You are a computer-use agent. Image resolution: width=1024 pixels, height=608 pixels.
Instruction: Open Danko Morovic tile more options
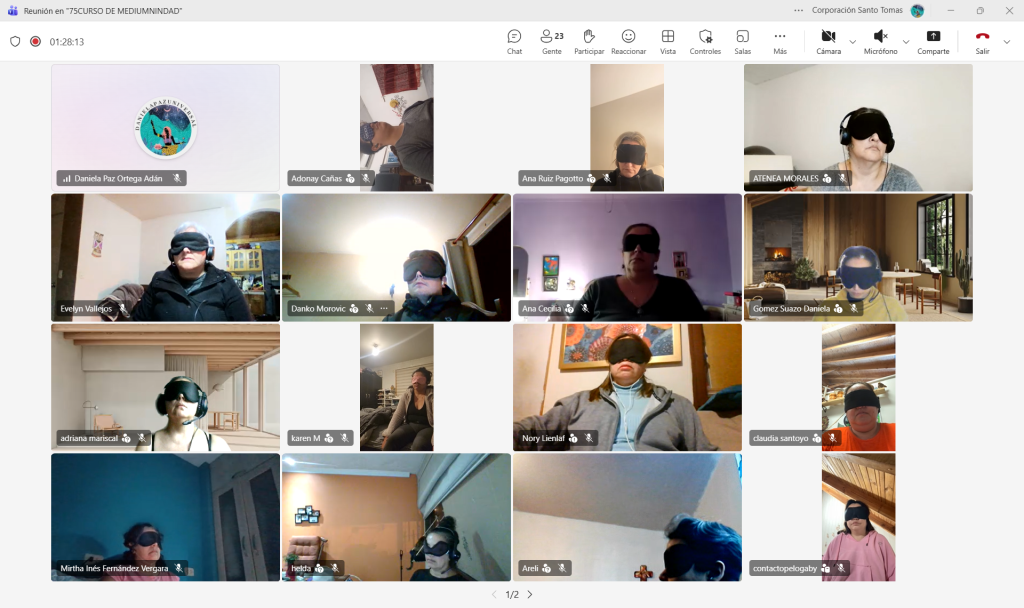pyautogui.click(x=384, y=308)
